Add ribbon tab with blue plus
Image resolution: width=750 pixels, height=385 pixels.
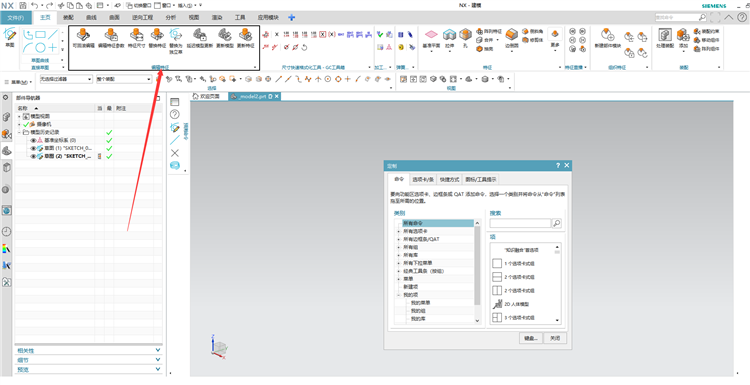point(292,18)
